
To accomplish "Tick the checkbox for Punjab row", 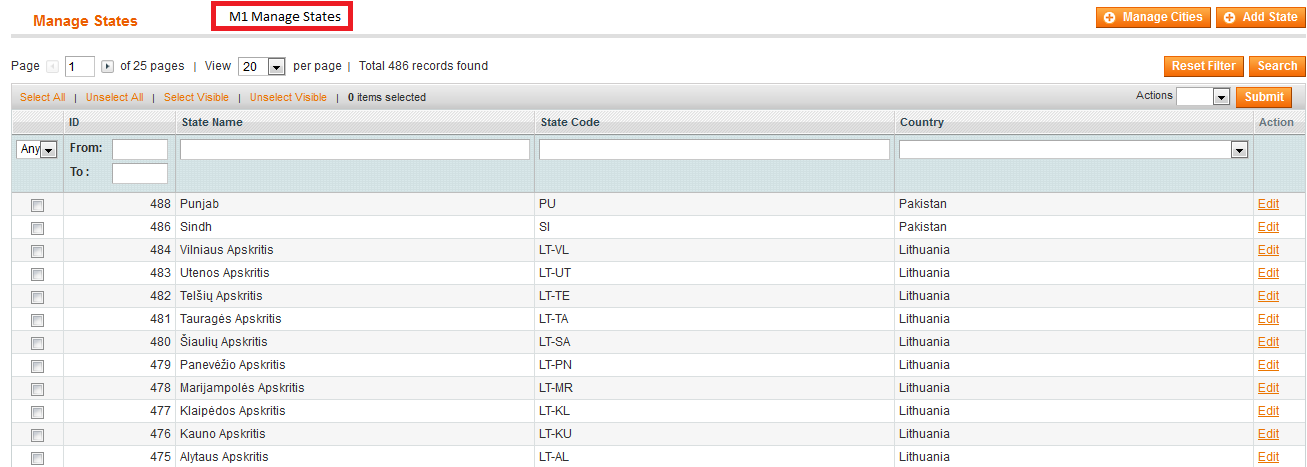I will pyautogui.click(x=38, y=205).
